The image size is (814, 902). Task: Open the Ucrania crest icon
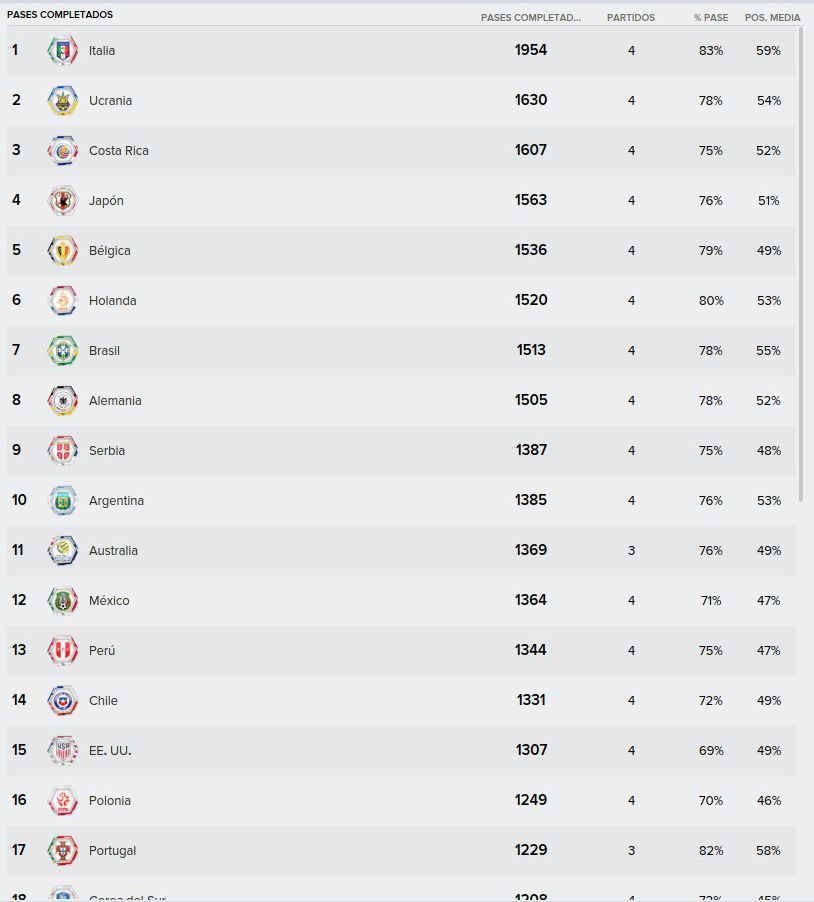(63, 101)
